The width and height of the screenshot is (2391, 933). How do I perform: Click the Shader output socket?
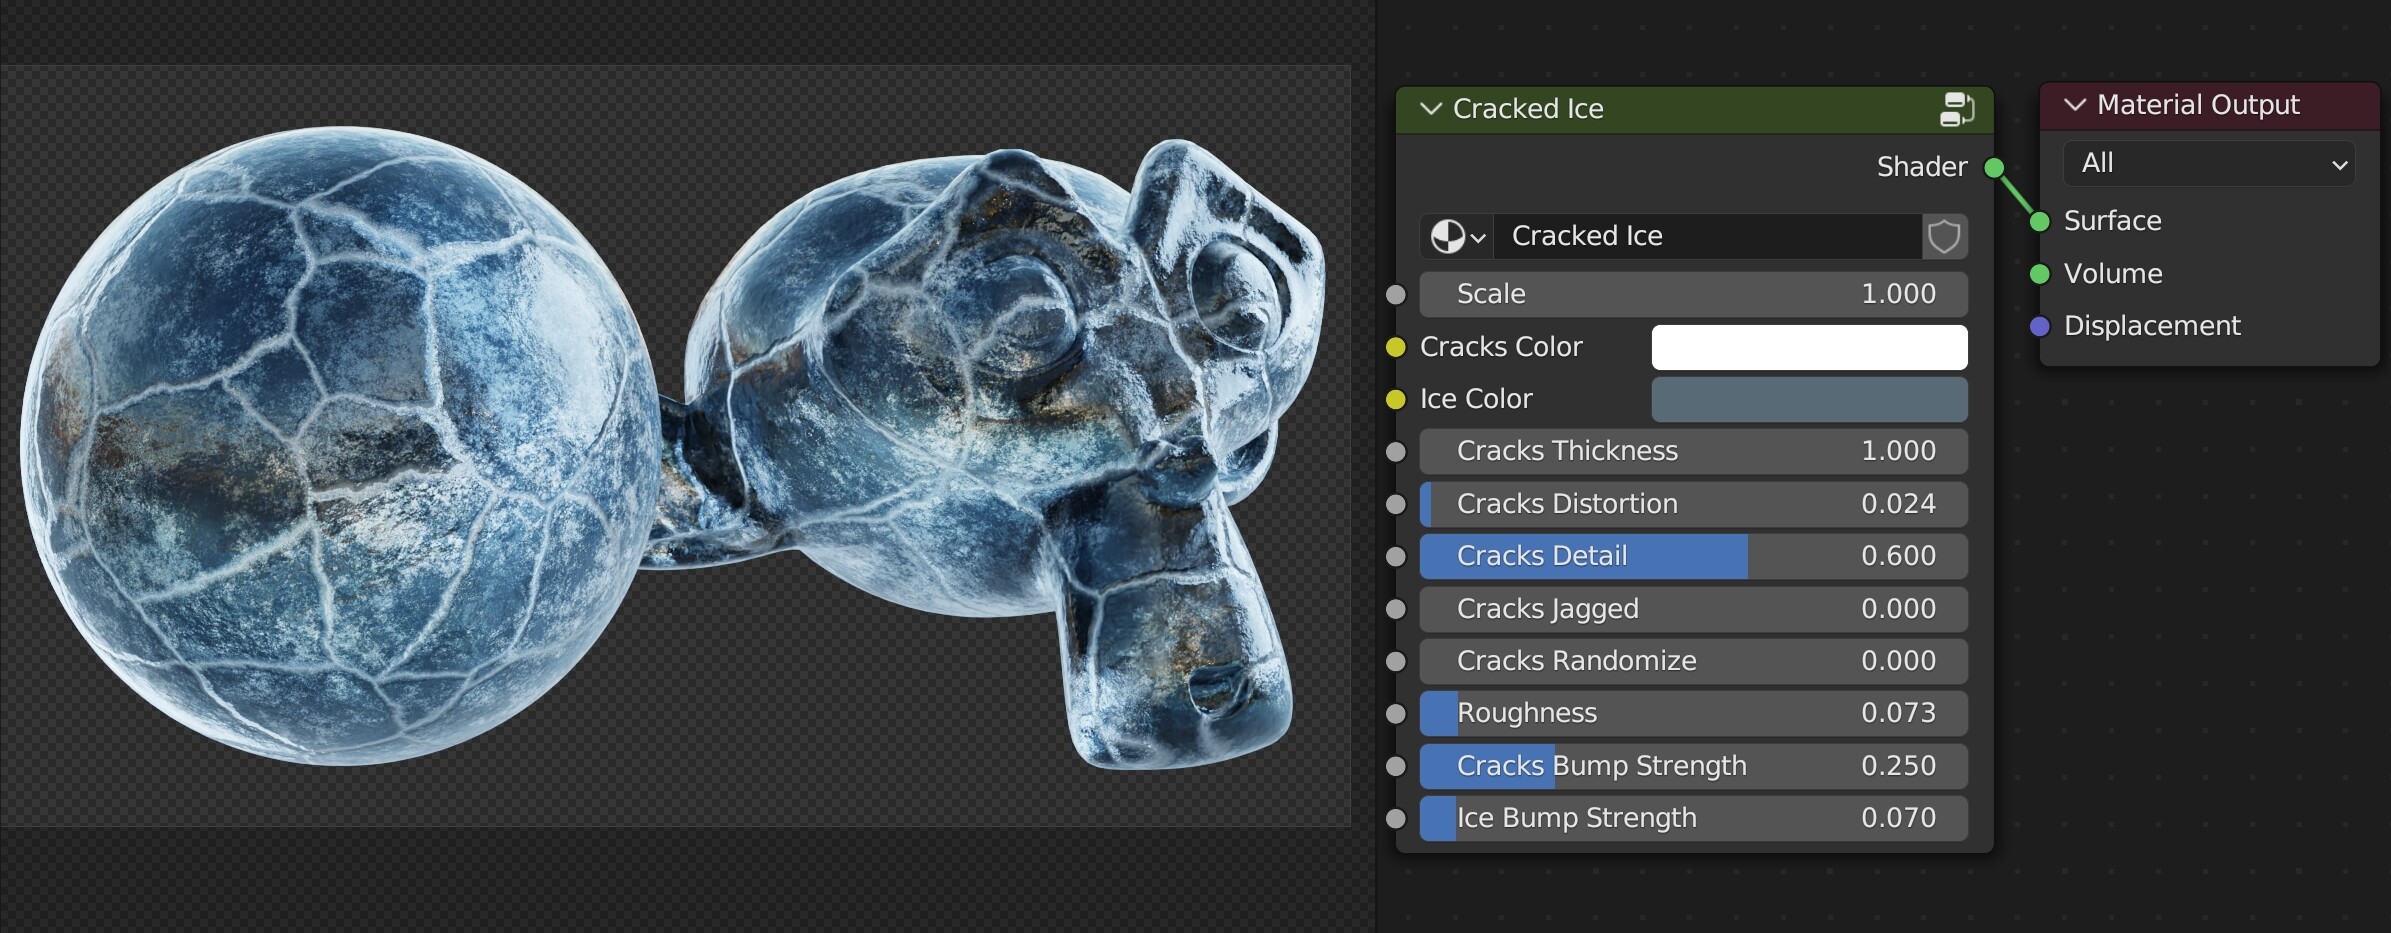pos(1993,167)
